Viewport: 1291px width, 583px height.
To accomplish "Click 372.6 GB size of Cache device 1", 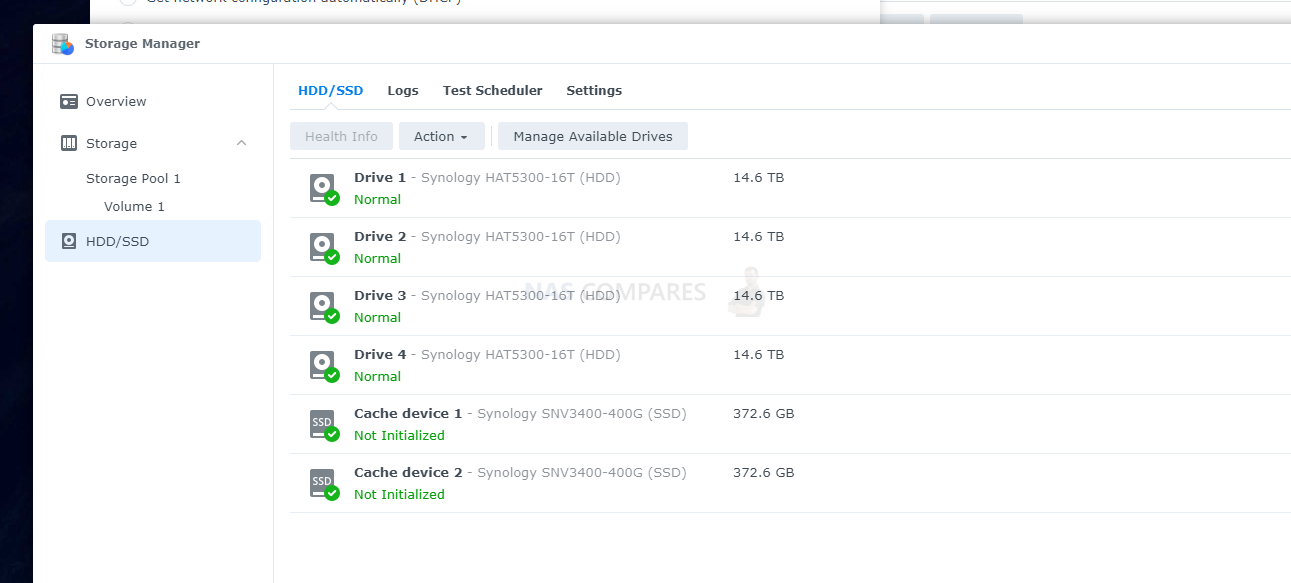I will tap(764, 413).
